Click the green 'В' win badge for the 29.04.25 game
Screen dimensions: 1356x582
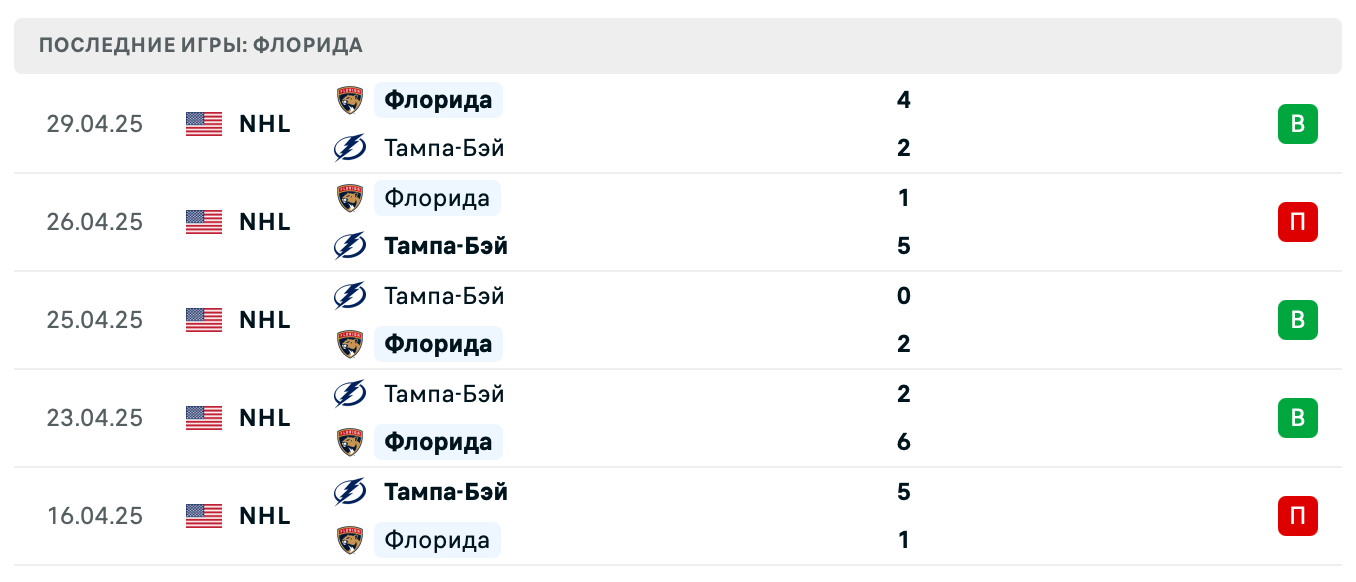1298,124
